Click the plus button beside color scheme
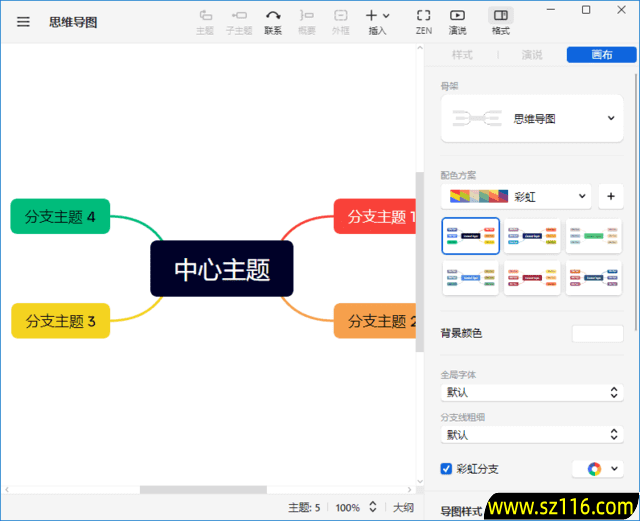The height and width of the screenshot is (521, 640). point(611,196)
